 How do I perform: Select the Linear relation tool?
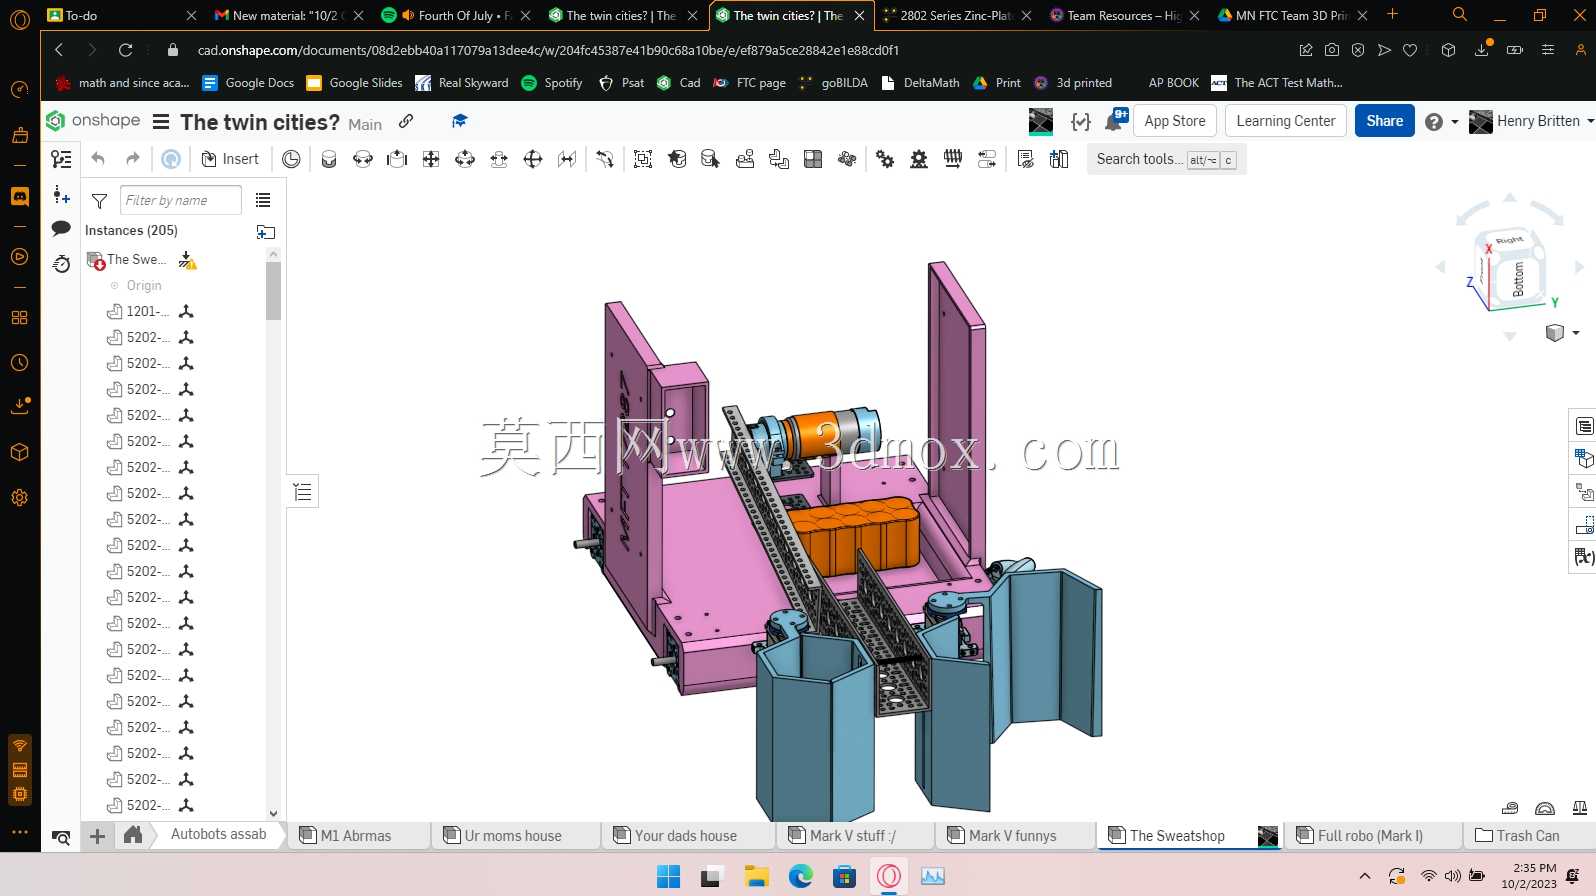[987, 159]
